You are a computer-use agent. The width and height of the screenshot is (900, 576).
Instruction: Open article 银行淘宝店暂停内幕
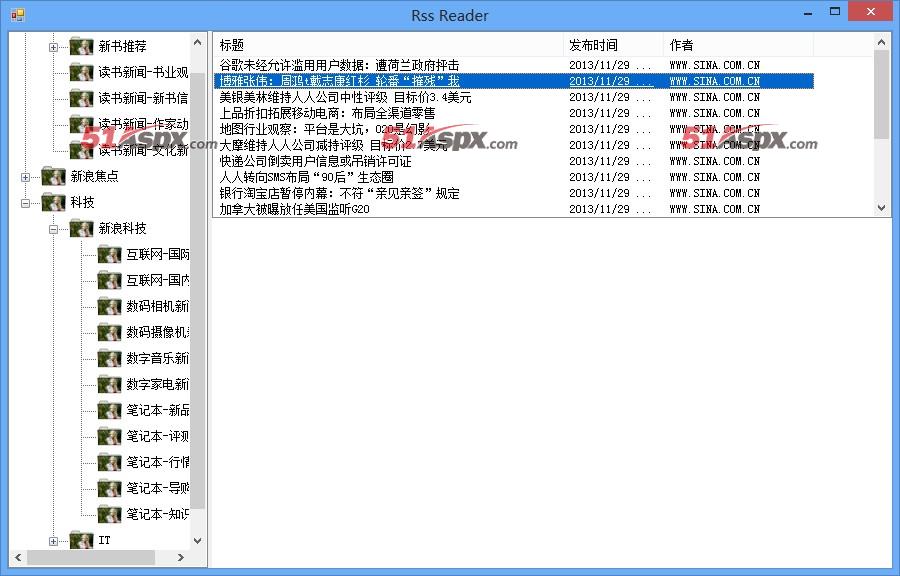339,193
